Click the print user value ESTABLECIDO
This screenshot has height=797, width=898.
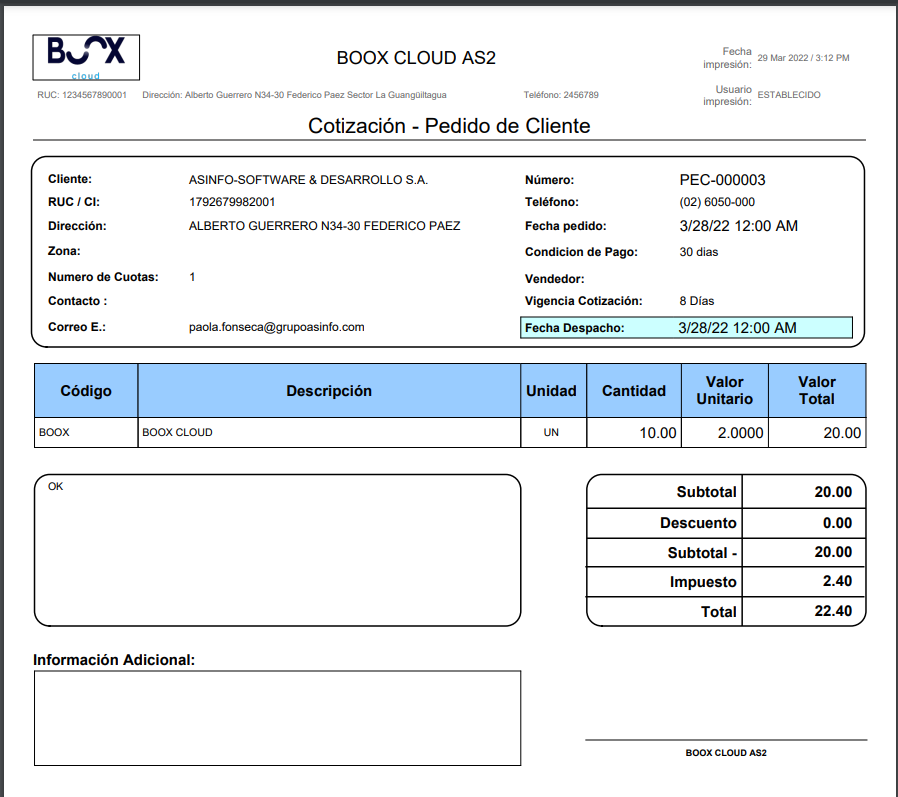[789, 95]
